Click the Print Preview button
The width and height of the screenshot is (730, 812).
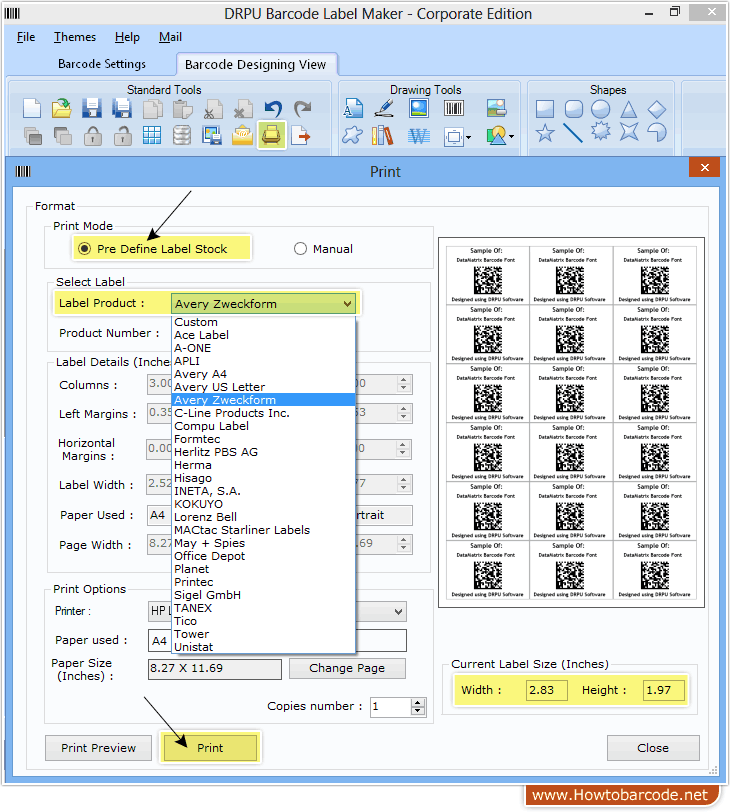pos(98,748)
